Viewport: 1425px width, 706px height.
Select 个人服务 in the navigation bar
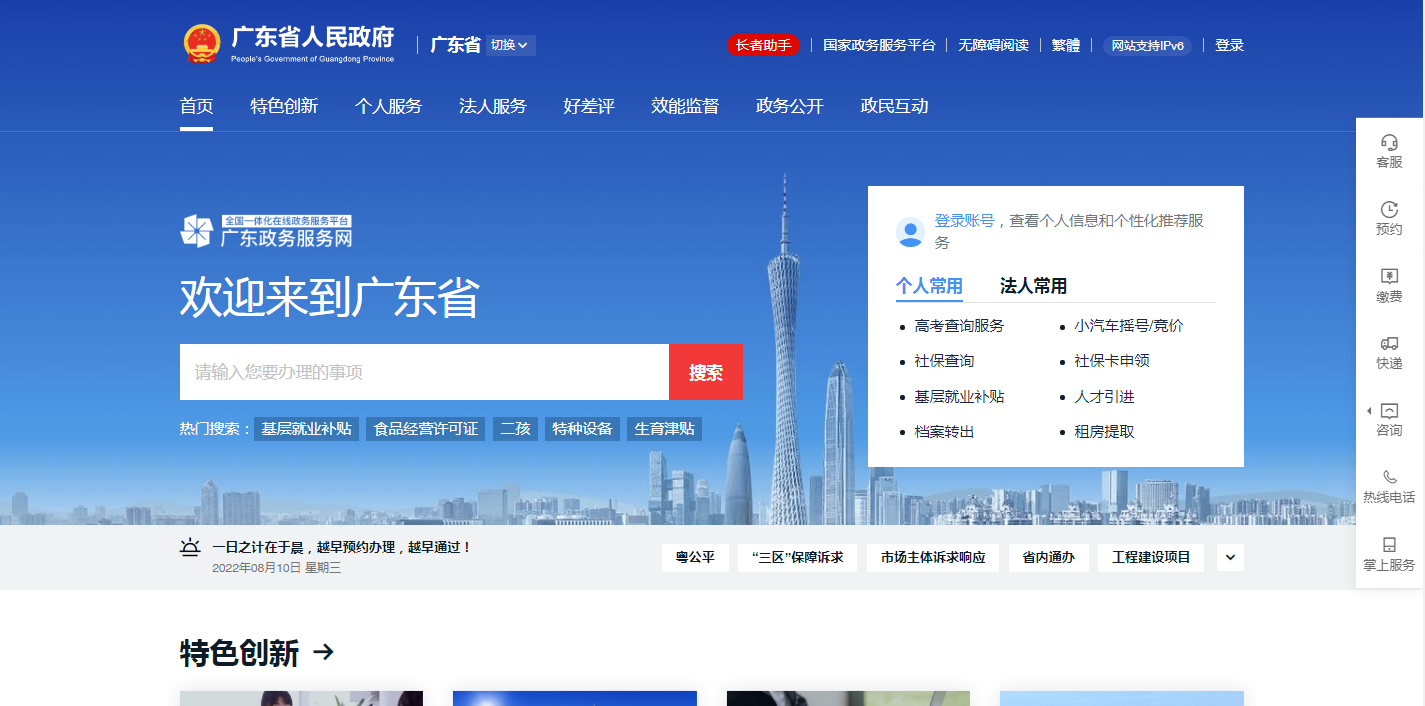[388, 106]
